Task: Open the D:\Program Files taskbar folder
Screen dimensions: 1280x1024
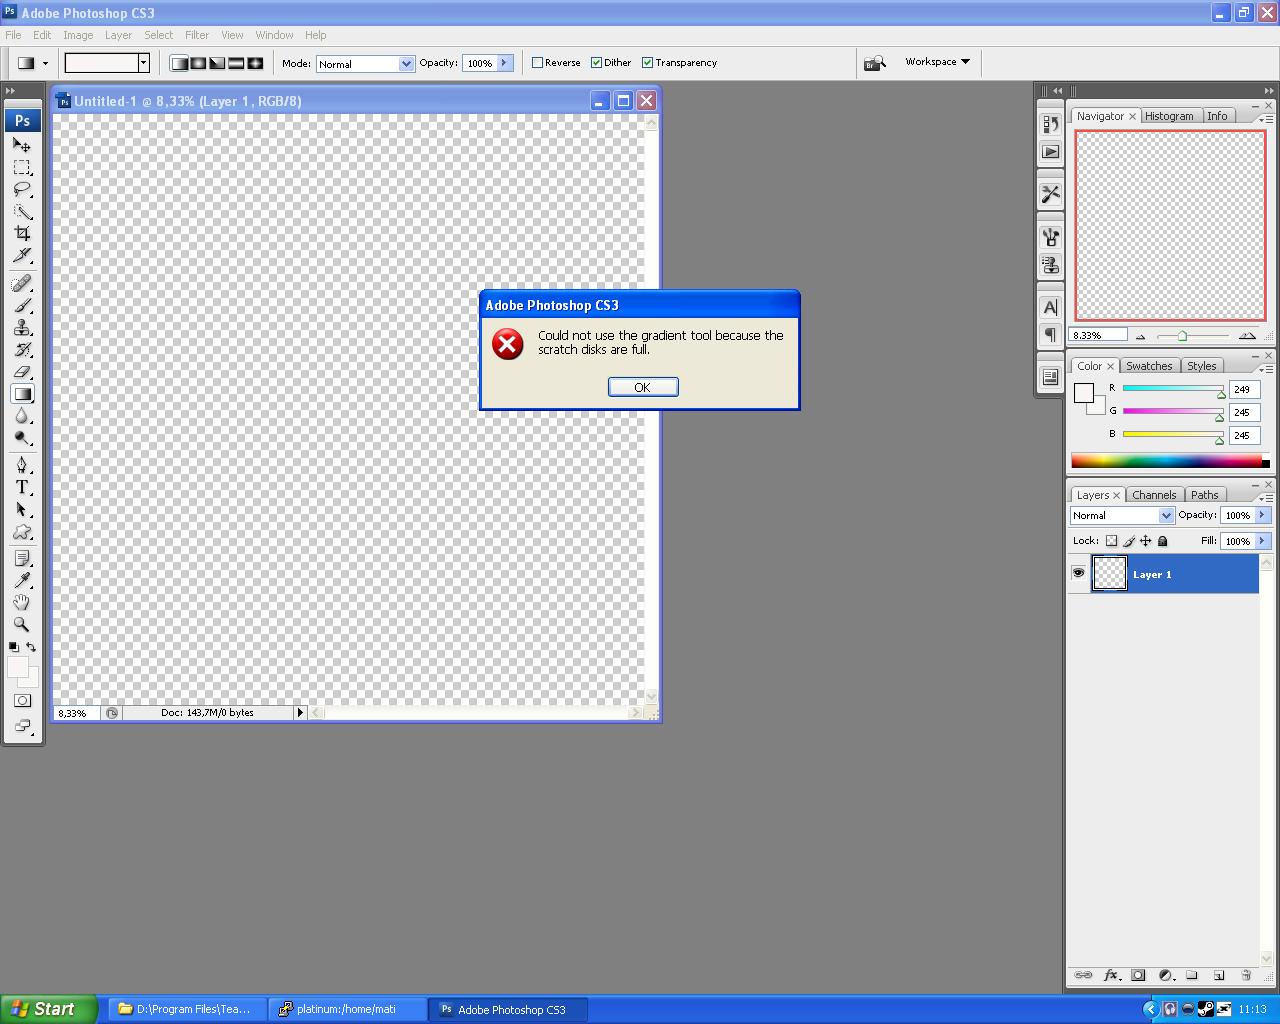Action: coord(187,1009)
